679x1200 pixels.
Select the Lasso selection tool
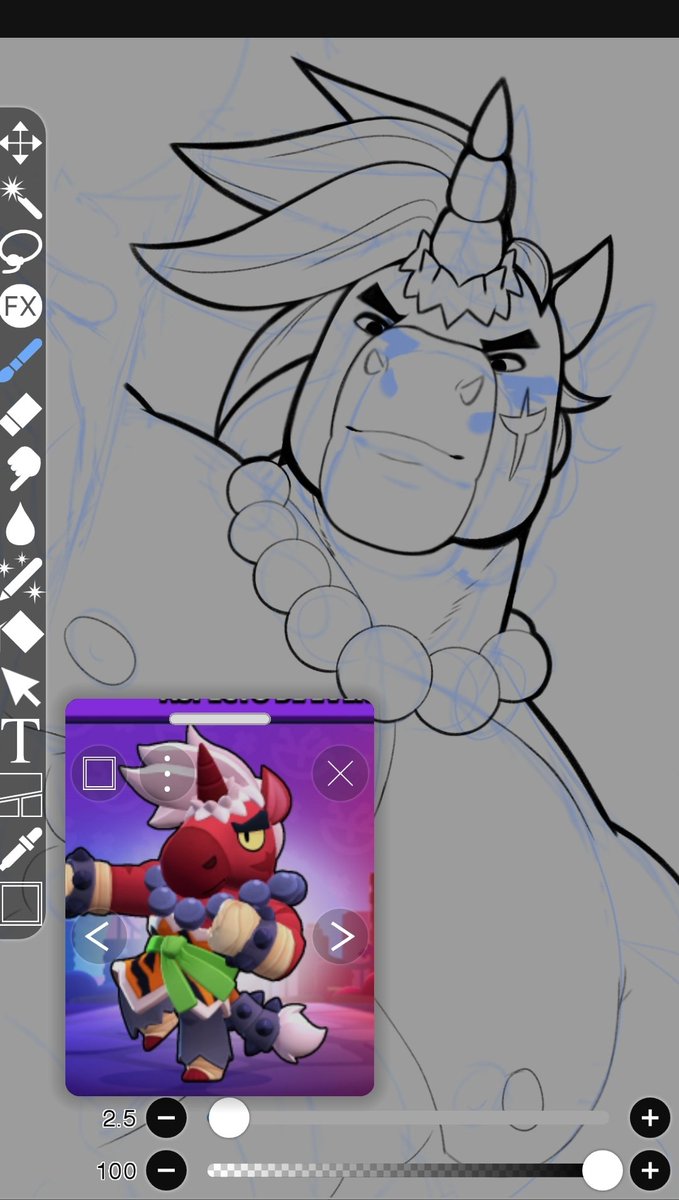coord(20,250)
